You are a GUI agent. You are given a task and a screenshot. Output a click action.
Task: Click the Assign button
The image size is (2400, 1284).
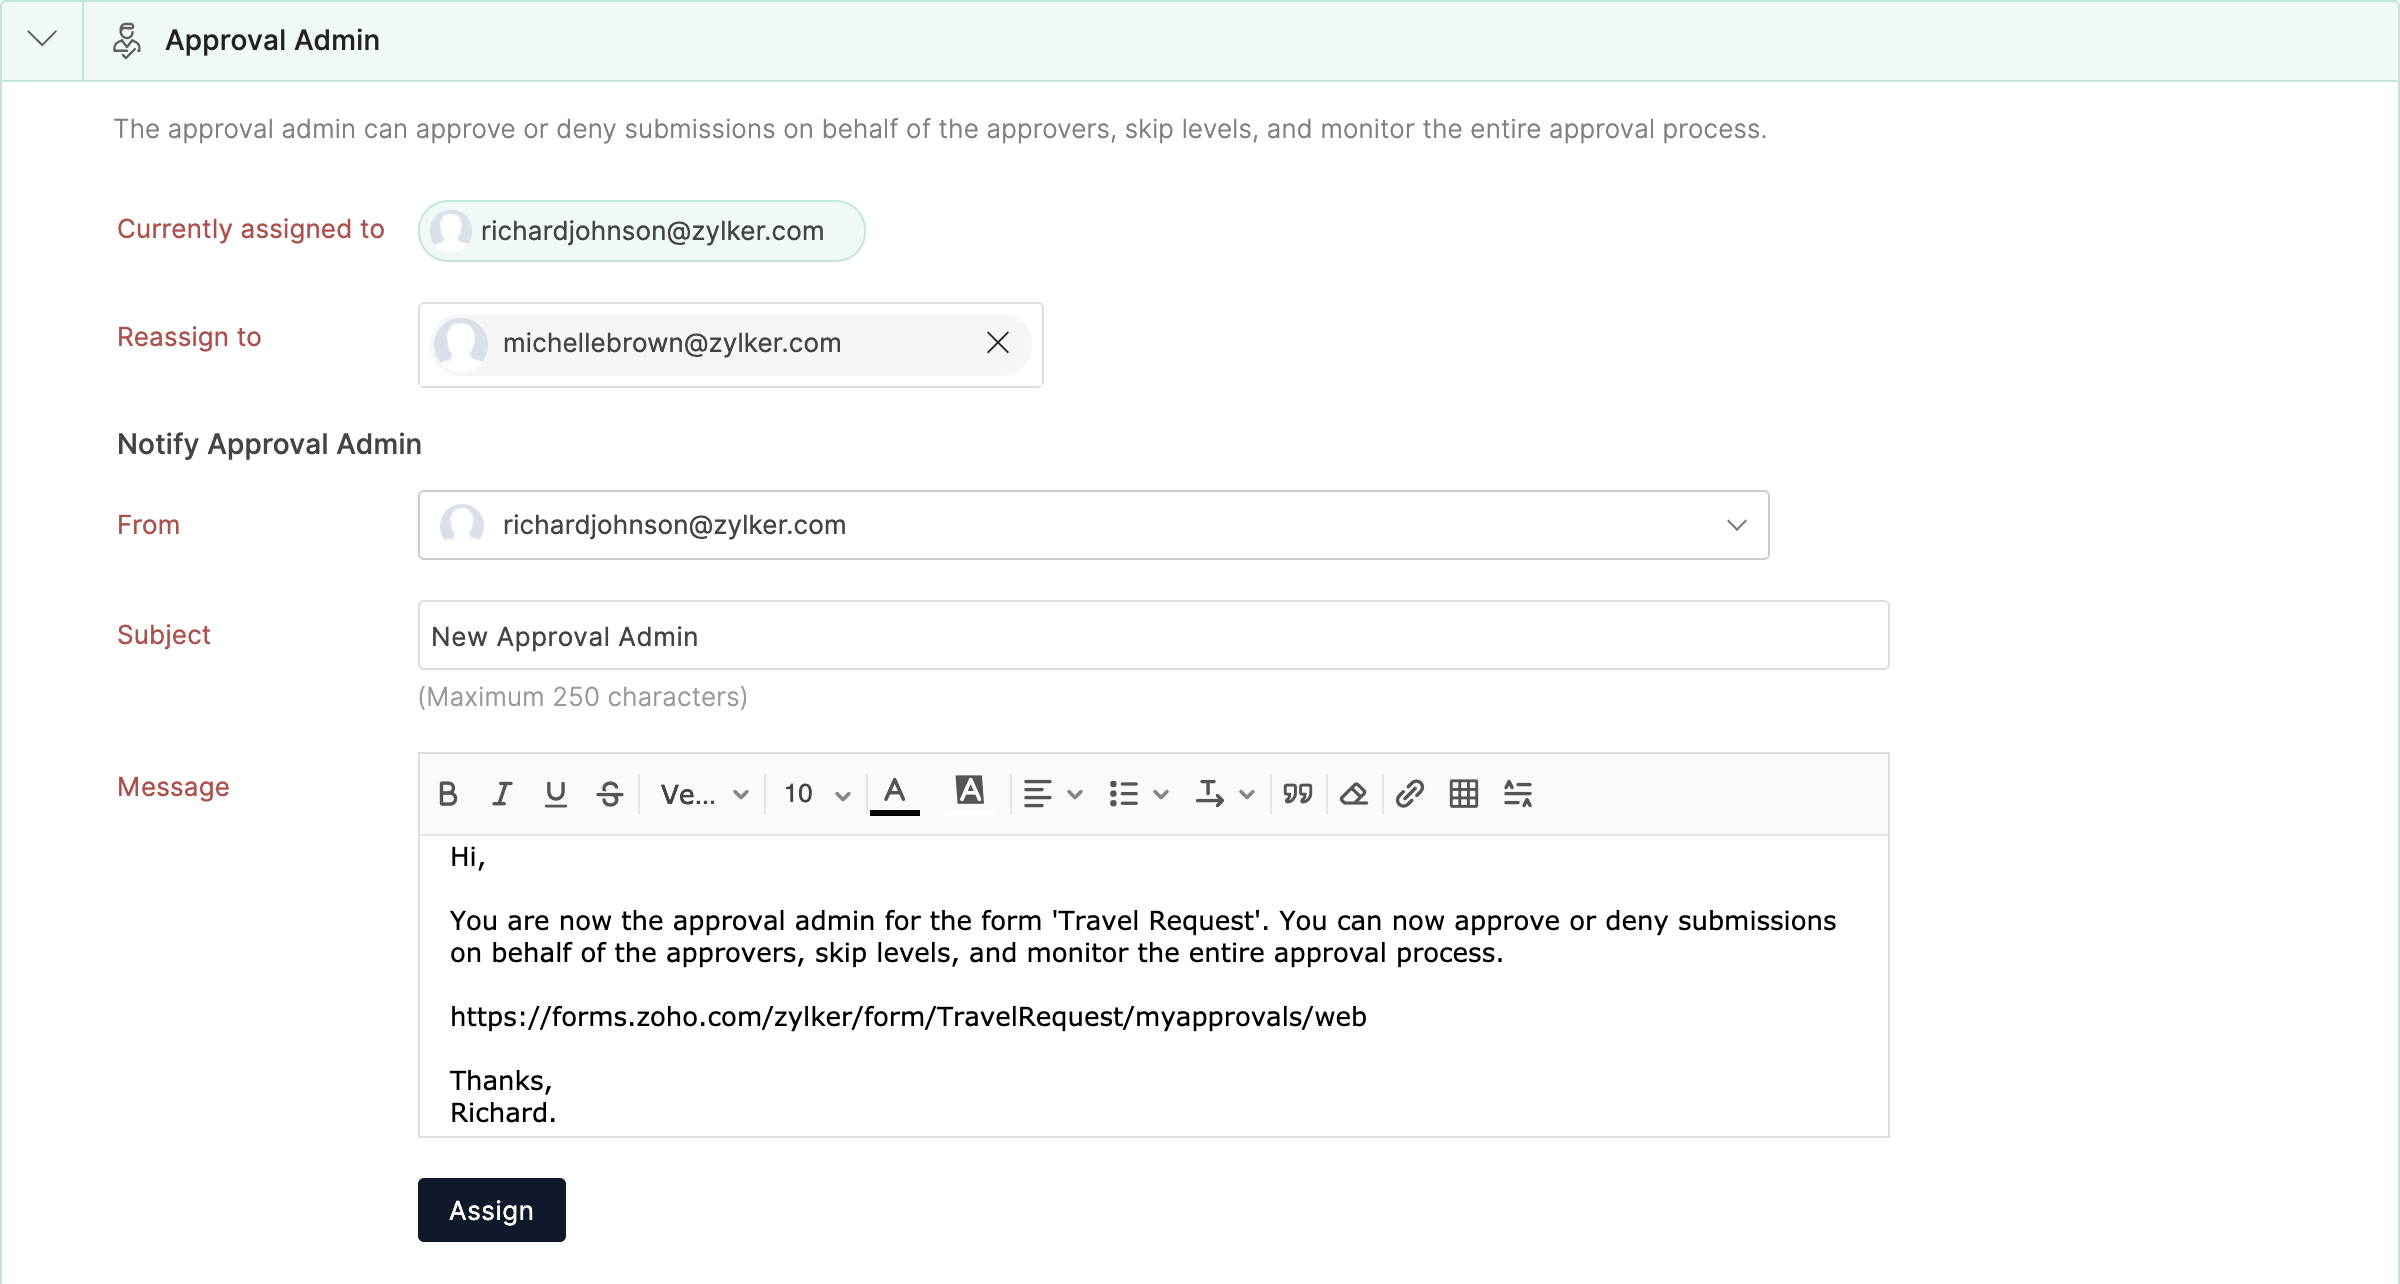pyautogui.click(x=491, y=1210)
